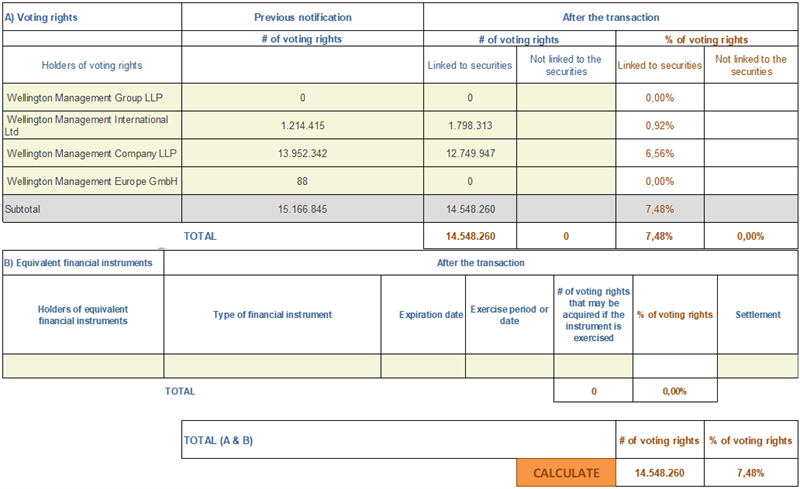Select linked to securities value 1.798.313
The image size is (800, 489).
click(x=470, y=125)
